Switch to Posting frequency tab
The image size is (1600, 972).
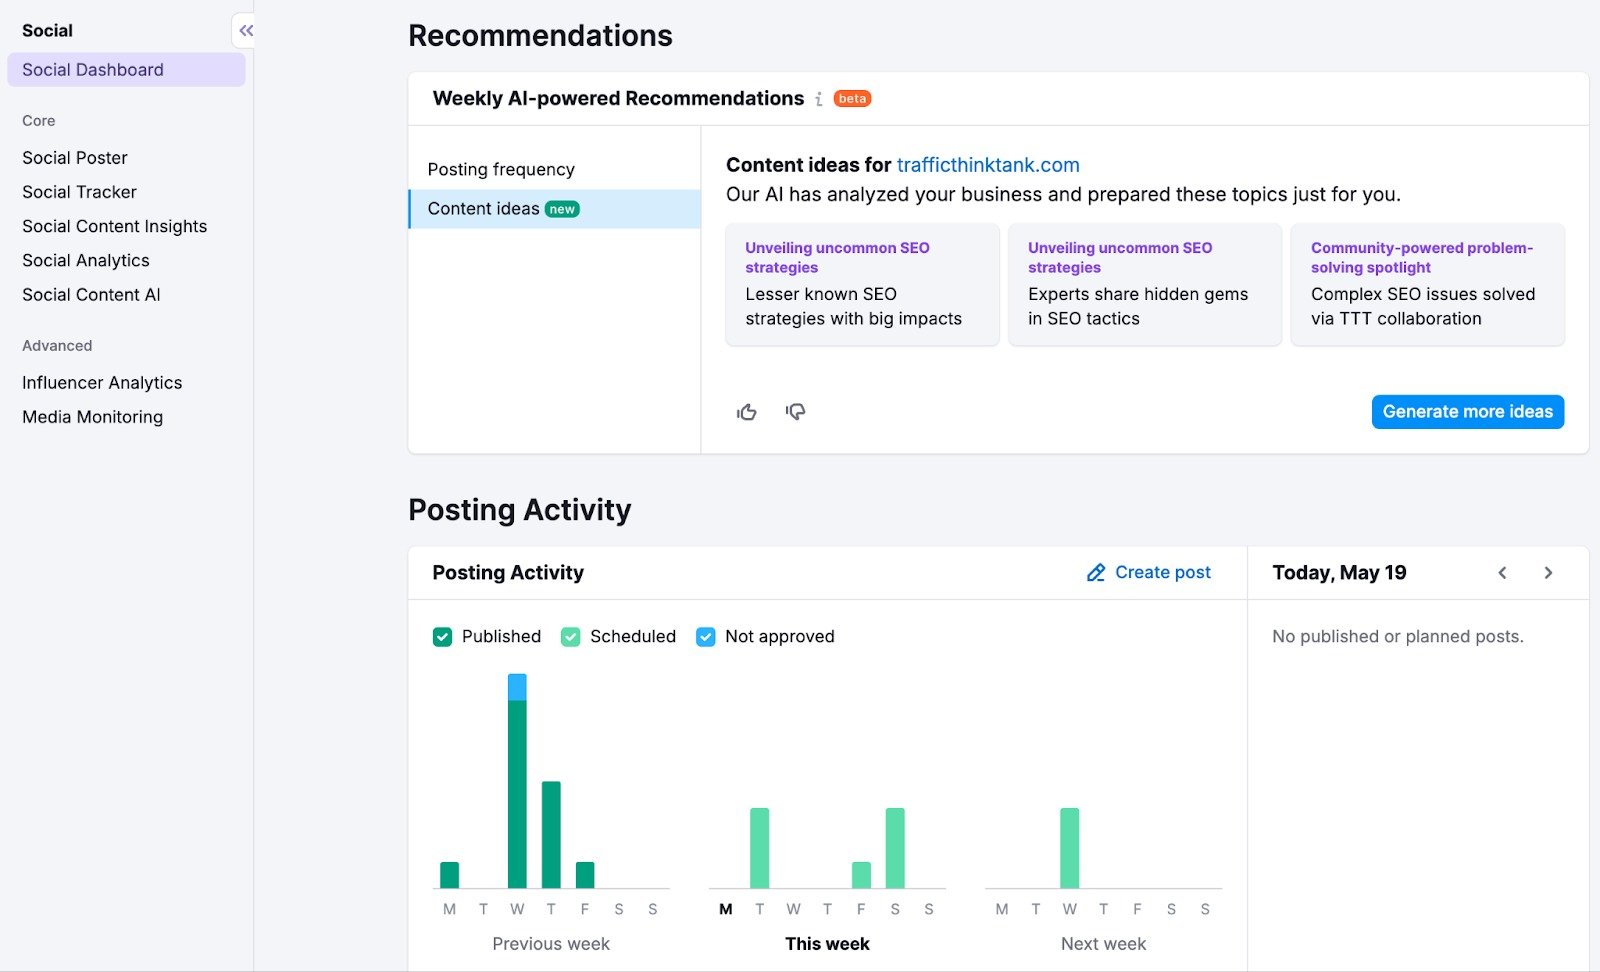coord(501,170)
